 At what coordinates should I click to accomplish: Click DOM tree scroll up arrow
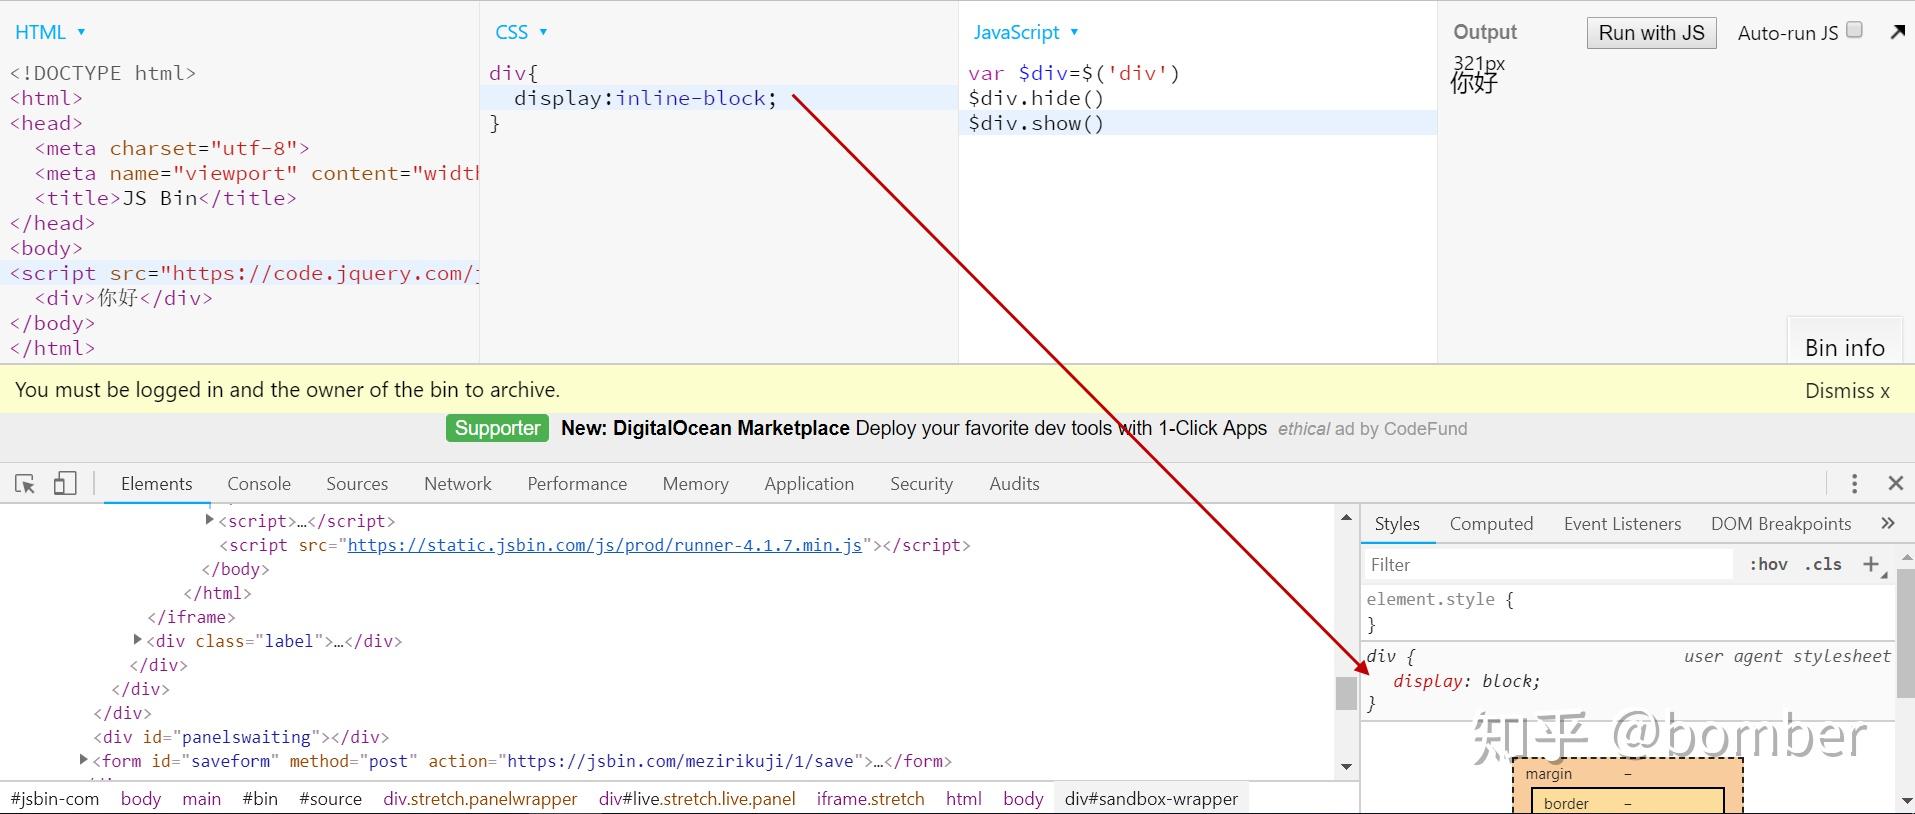(1346, 517)
